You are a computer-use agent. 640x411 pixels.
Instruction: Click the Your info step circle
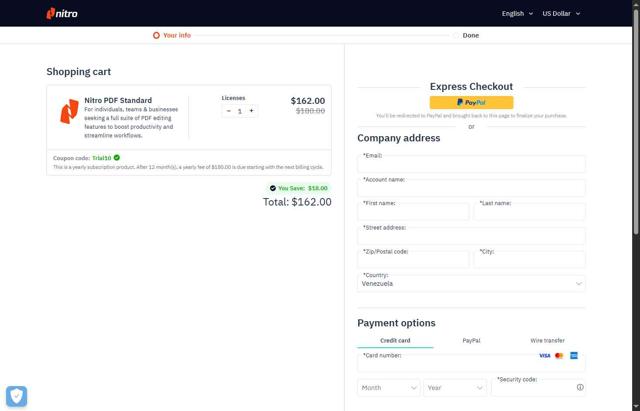(156, 36)
